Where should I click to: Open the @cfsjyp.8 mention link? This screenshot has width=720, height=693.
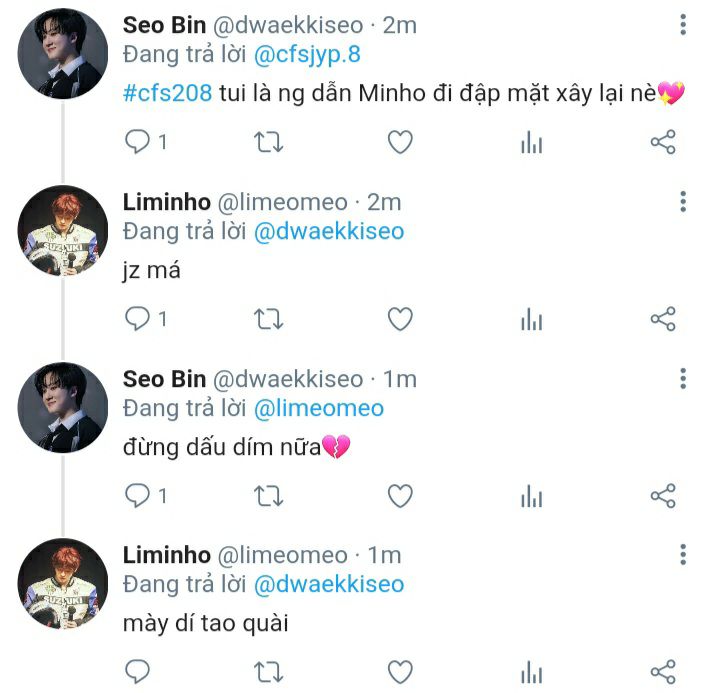(307, 55)
